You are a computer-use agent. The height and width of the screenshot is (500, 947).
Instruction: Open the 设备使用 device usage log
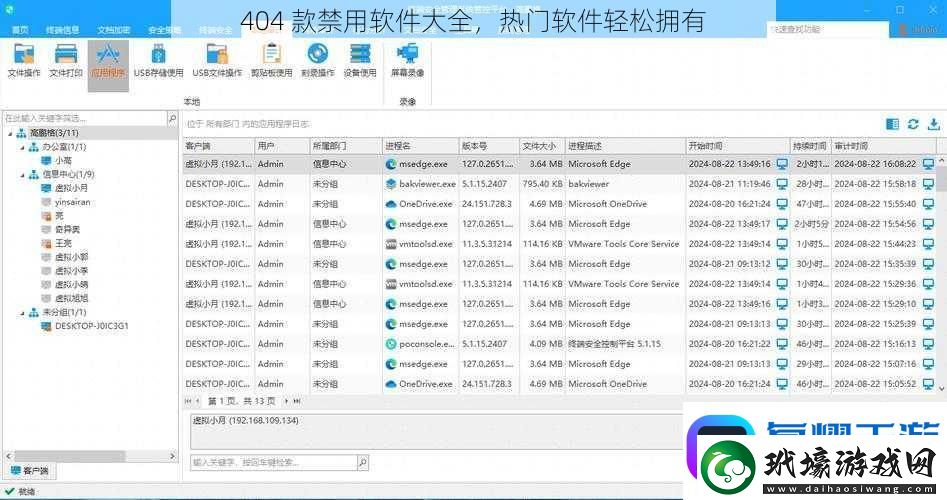coord(360,60)
